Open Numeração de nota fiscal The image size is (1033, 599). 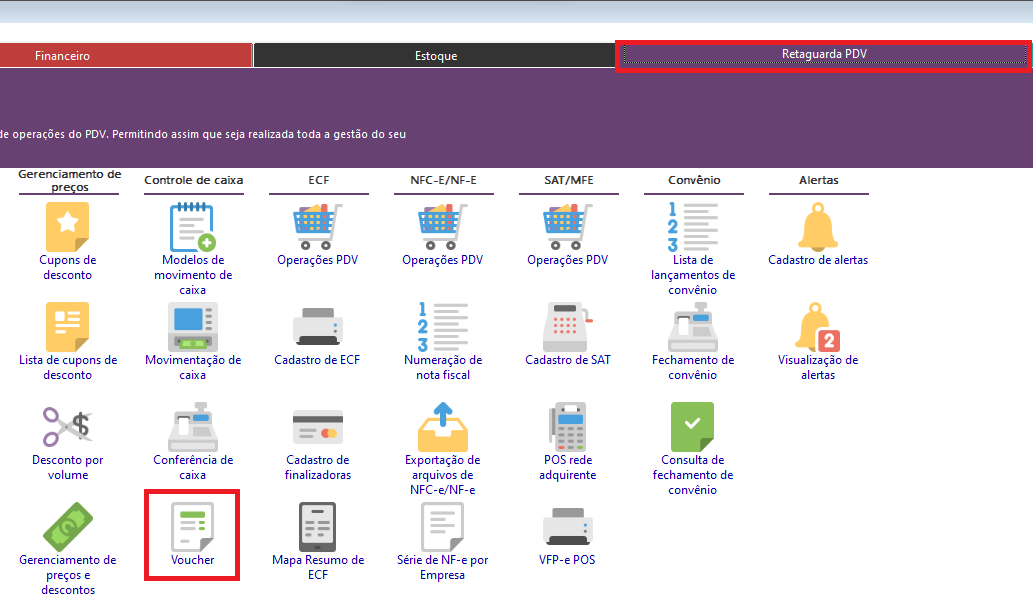(x=442, y=327)
